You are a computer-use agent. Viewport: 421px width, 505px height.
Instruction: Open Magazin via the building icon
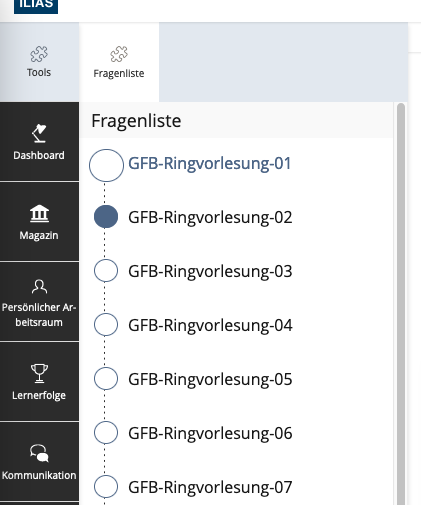click(39, 213)
